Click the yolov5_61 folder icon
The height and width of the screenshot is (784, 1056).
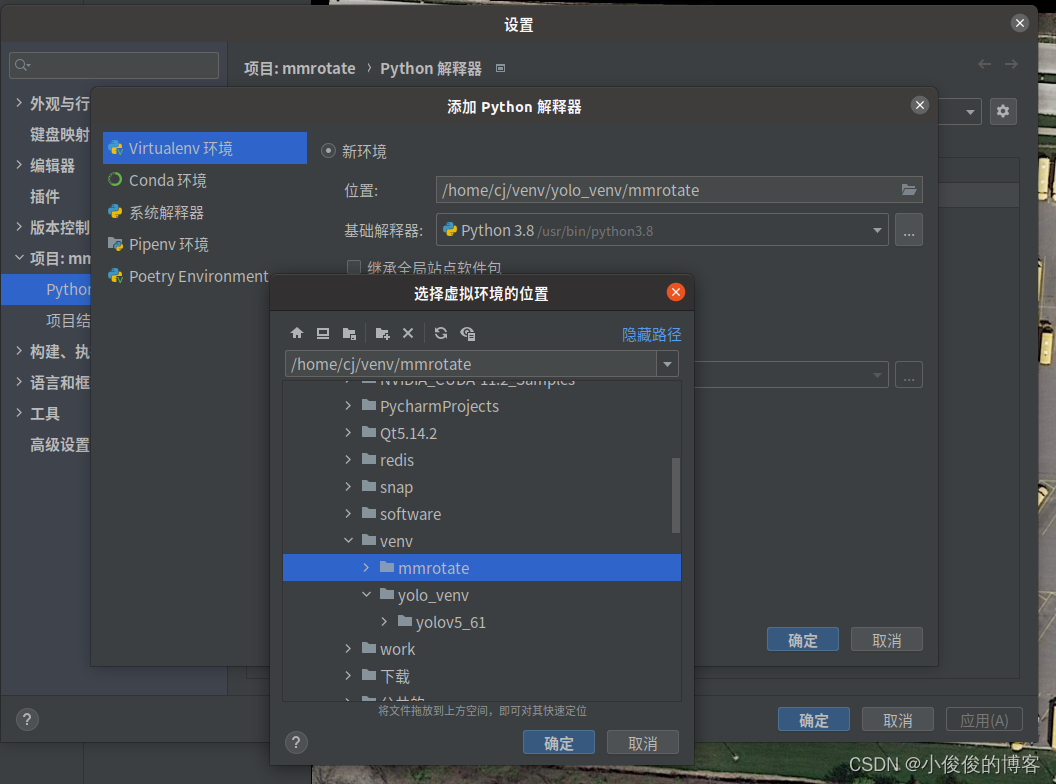(x=405, y=621)
